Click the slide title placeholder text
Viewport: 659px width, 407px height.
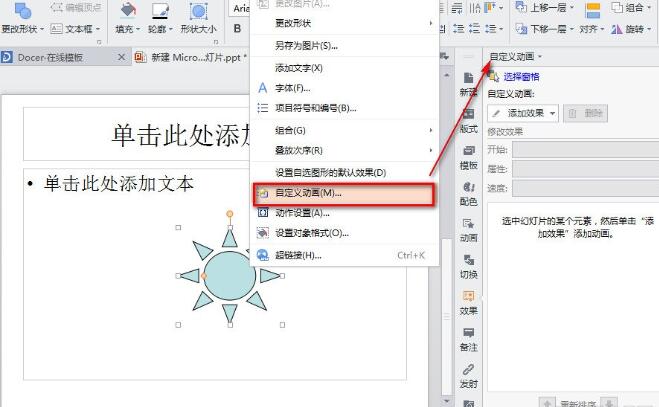(x=181, y=135)
